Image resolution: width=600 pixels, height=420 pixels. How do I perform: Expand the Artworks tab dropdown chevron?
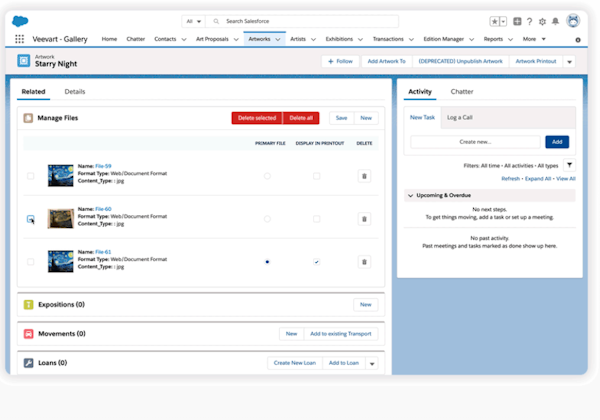pyautogui.click(x=278, y=39)
